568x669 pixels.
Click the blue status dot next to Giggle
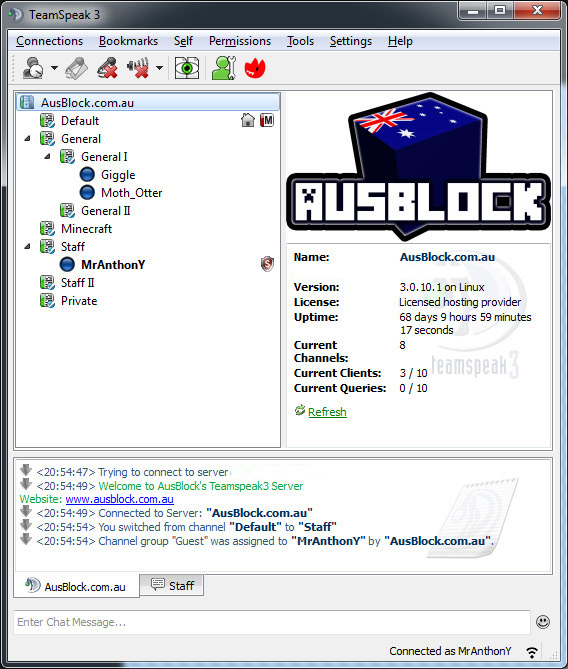click(x=87, y=175)
